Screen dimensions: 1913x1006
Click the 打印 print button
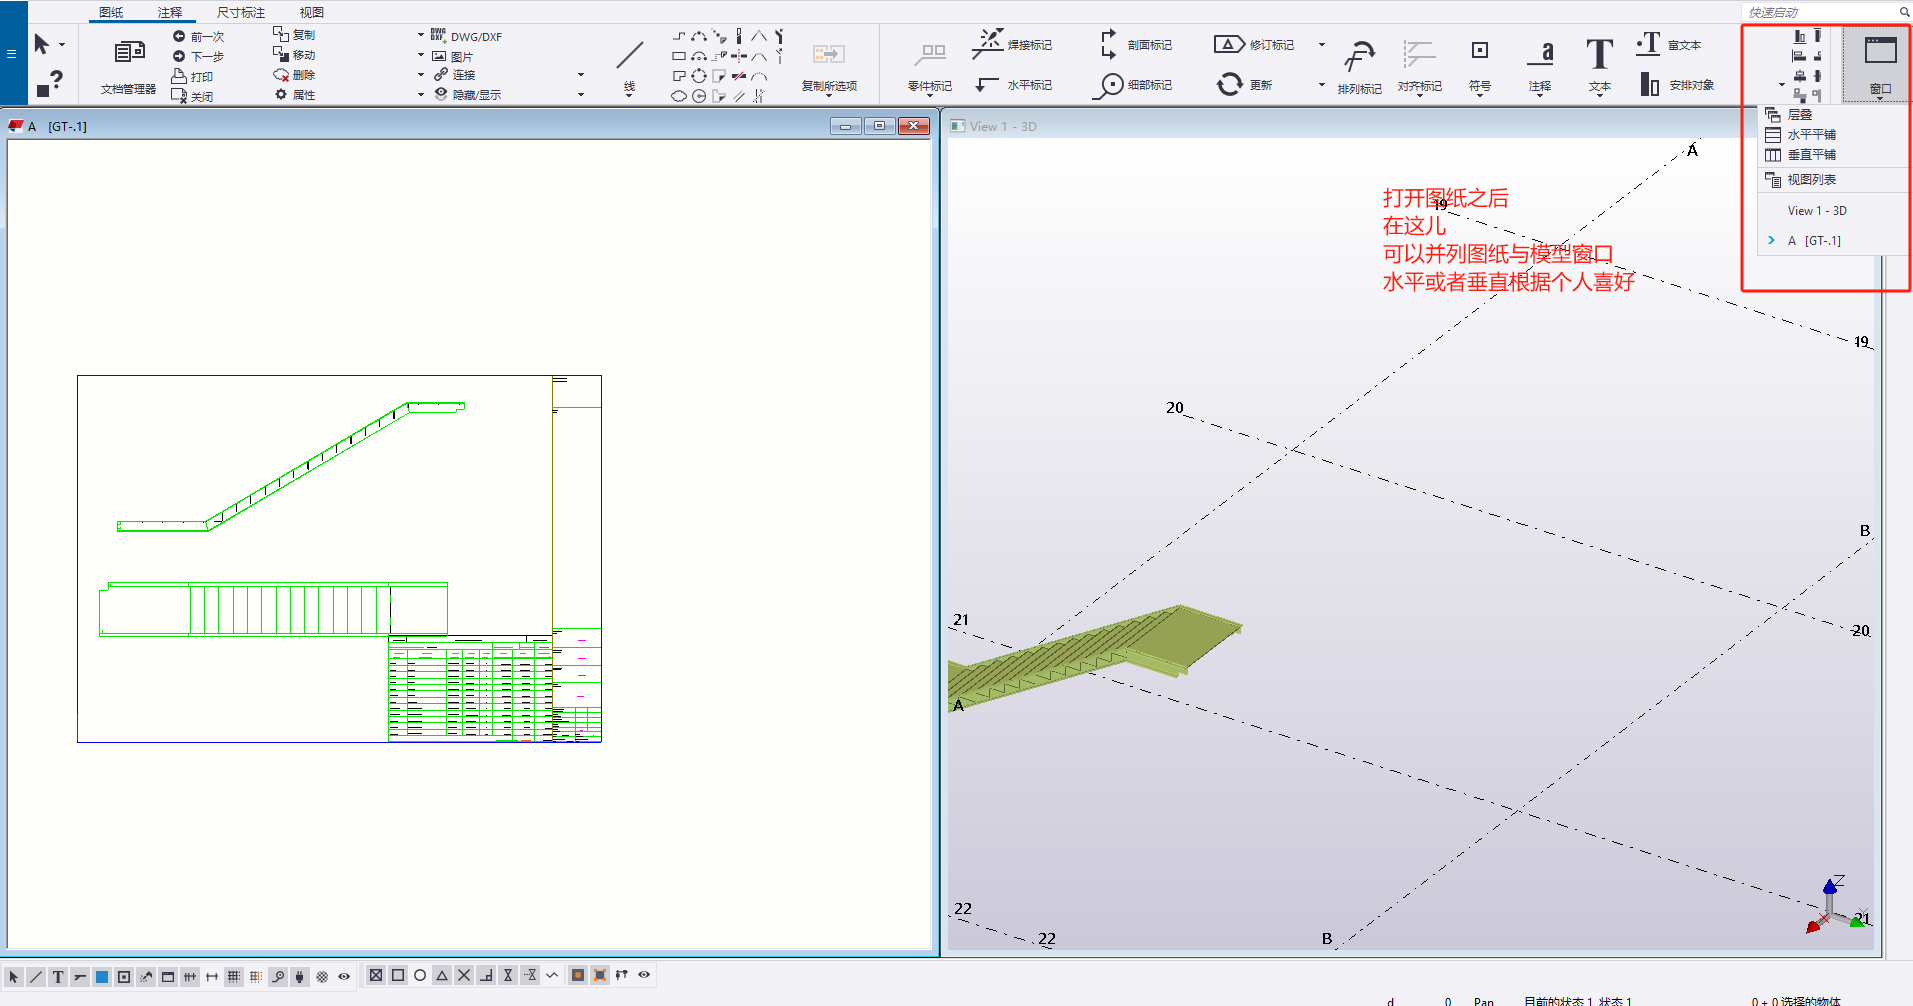[x=193, y=76]
